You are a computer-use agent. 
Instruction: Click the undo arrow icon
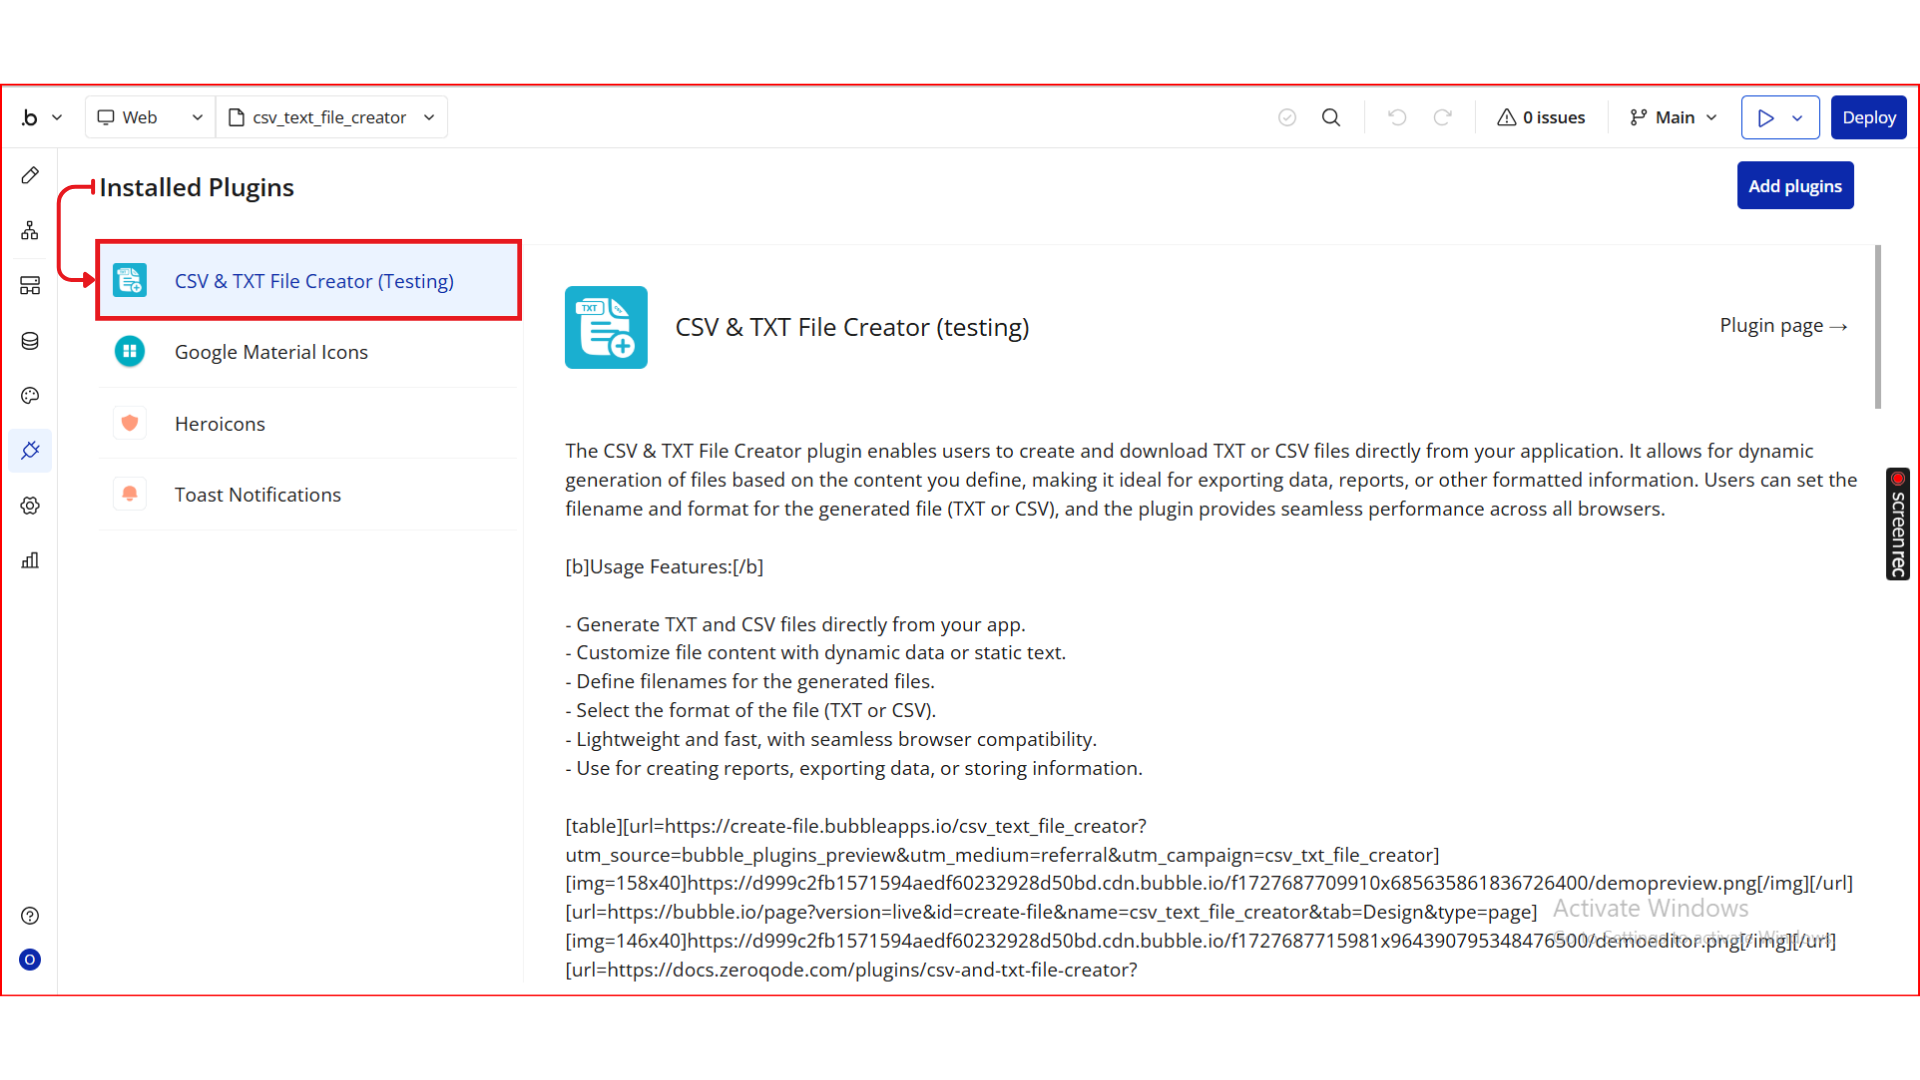1397,118
